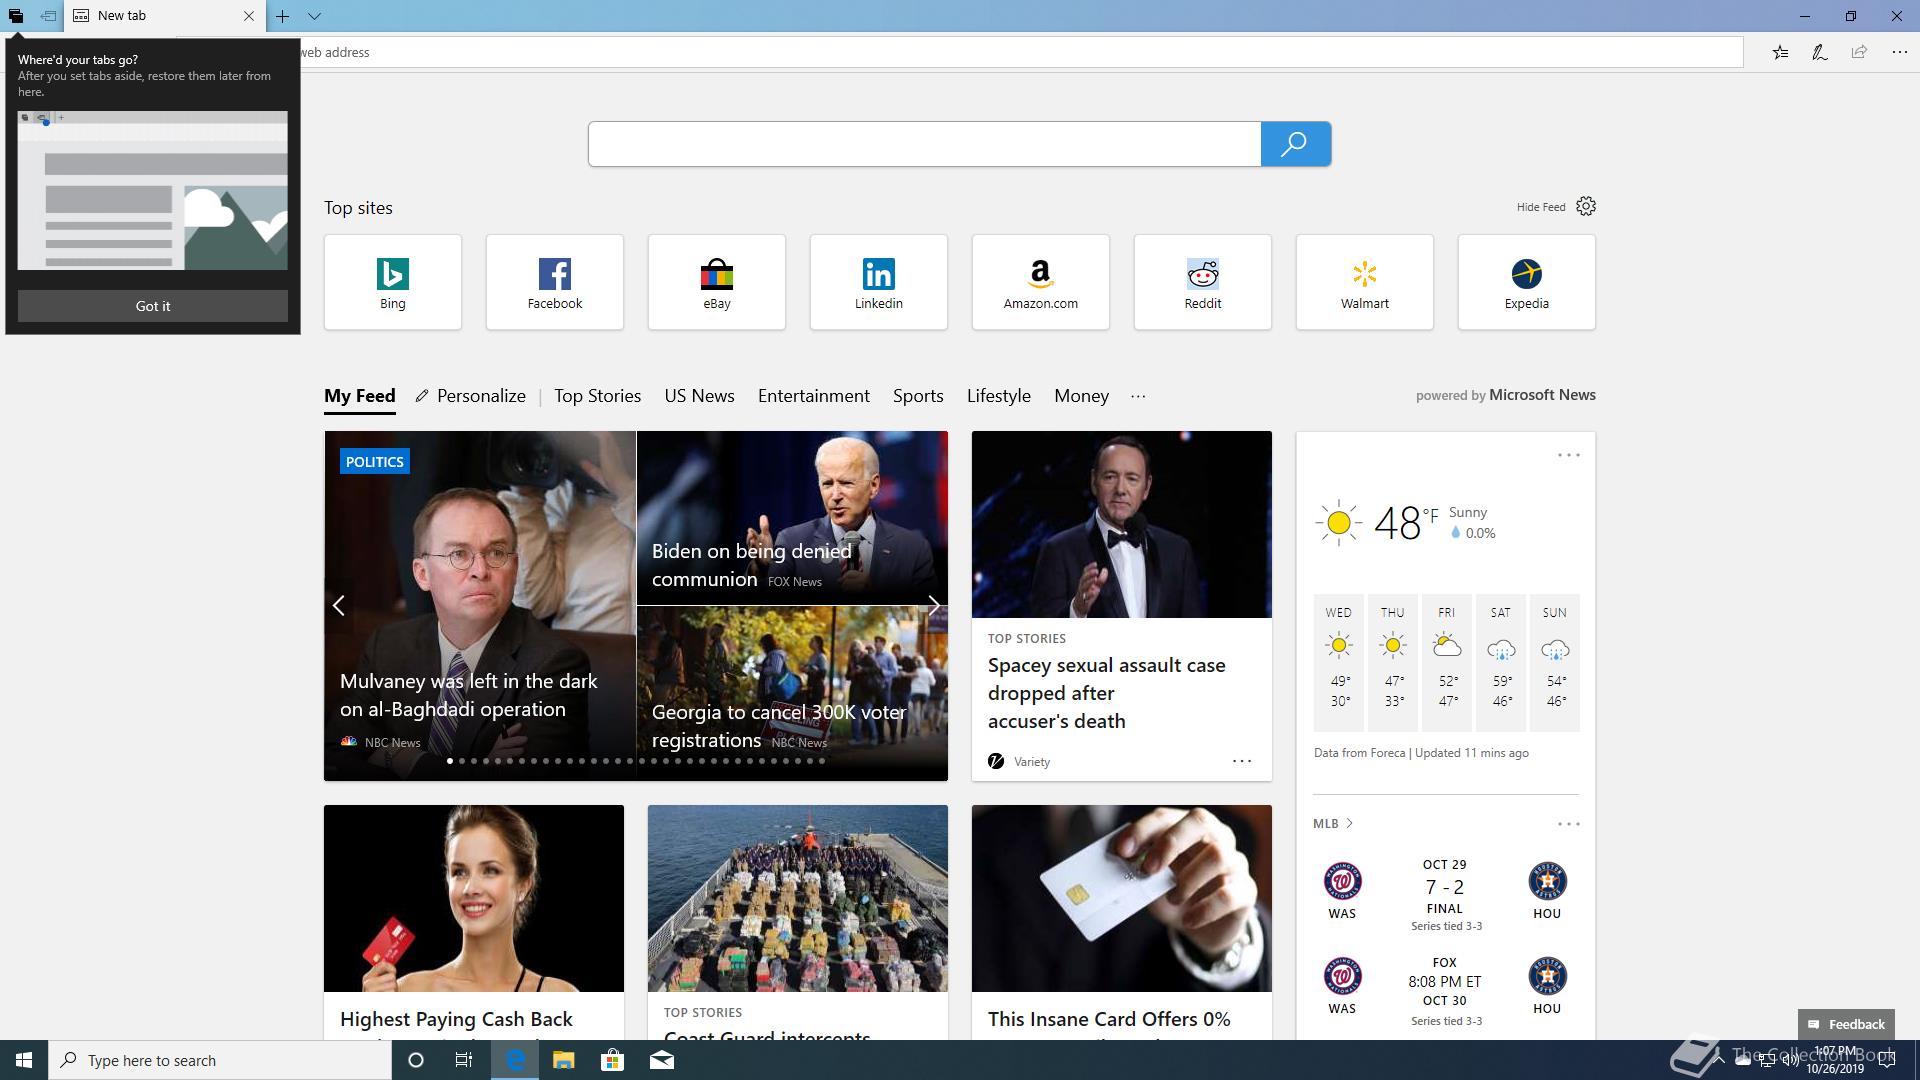Viewport: 1920px width, 1080px height.
Task: Close the New tab tab
Action: point(249,16)
